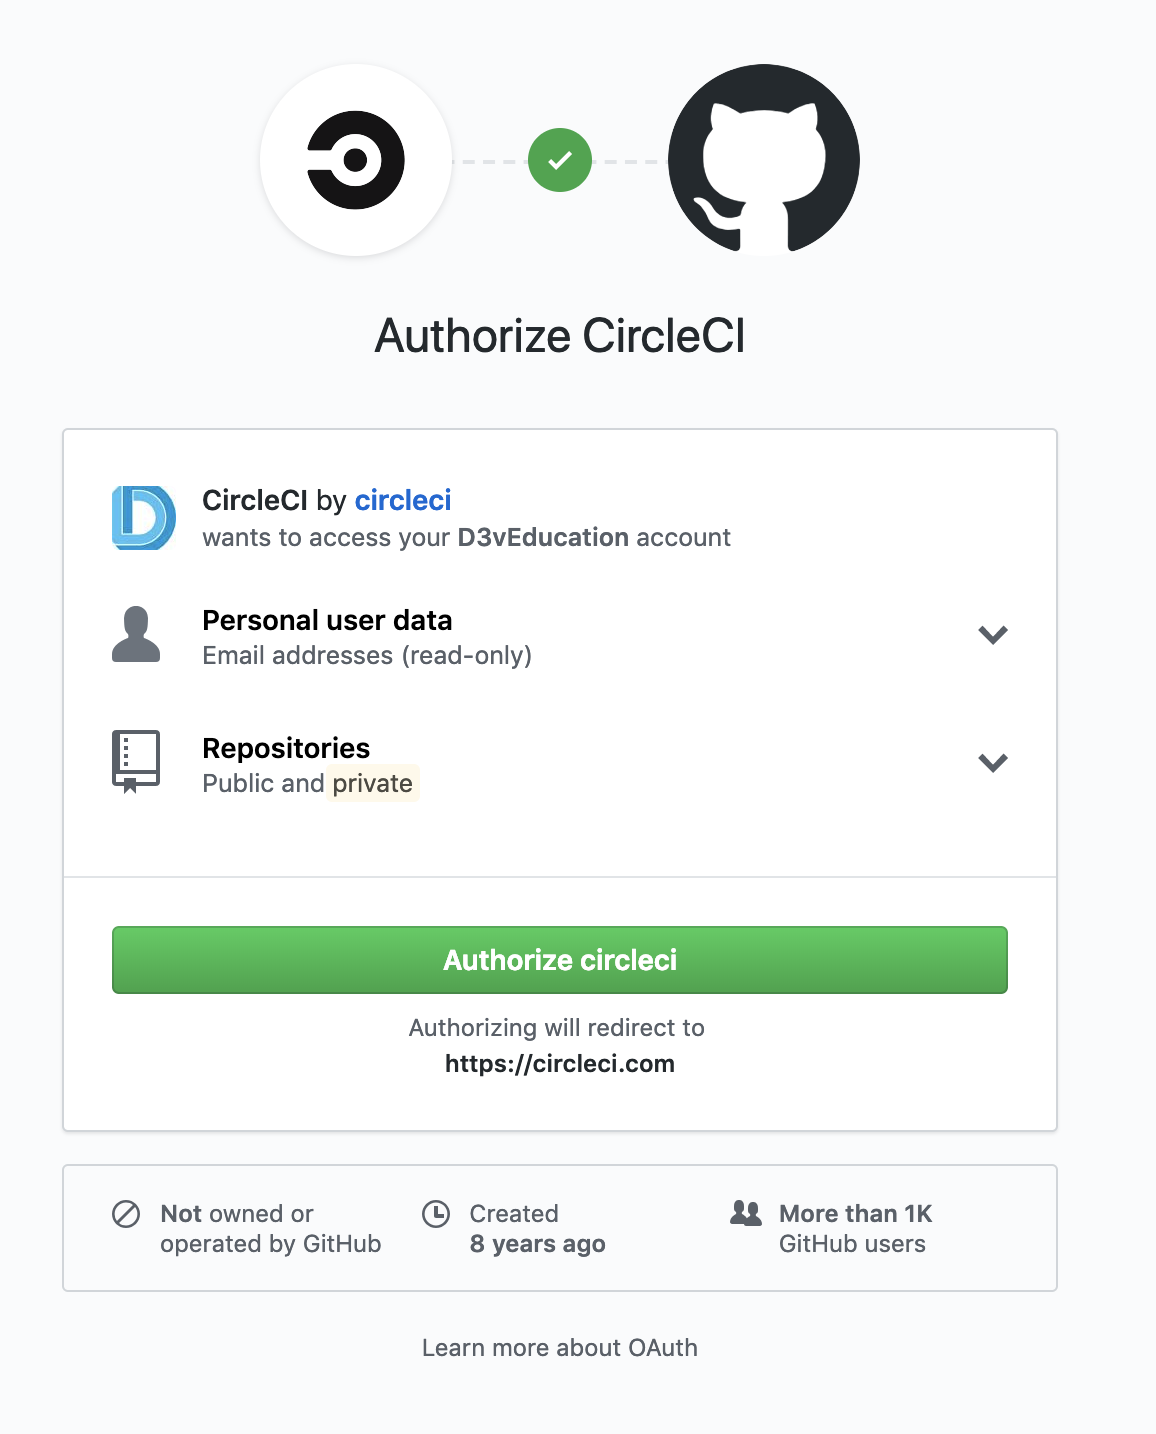Expand the Personal user data chevron
This screenshot has width=1156, height=1434.
click(x=992, y=635)
